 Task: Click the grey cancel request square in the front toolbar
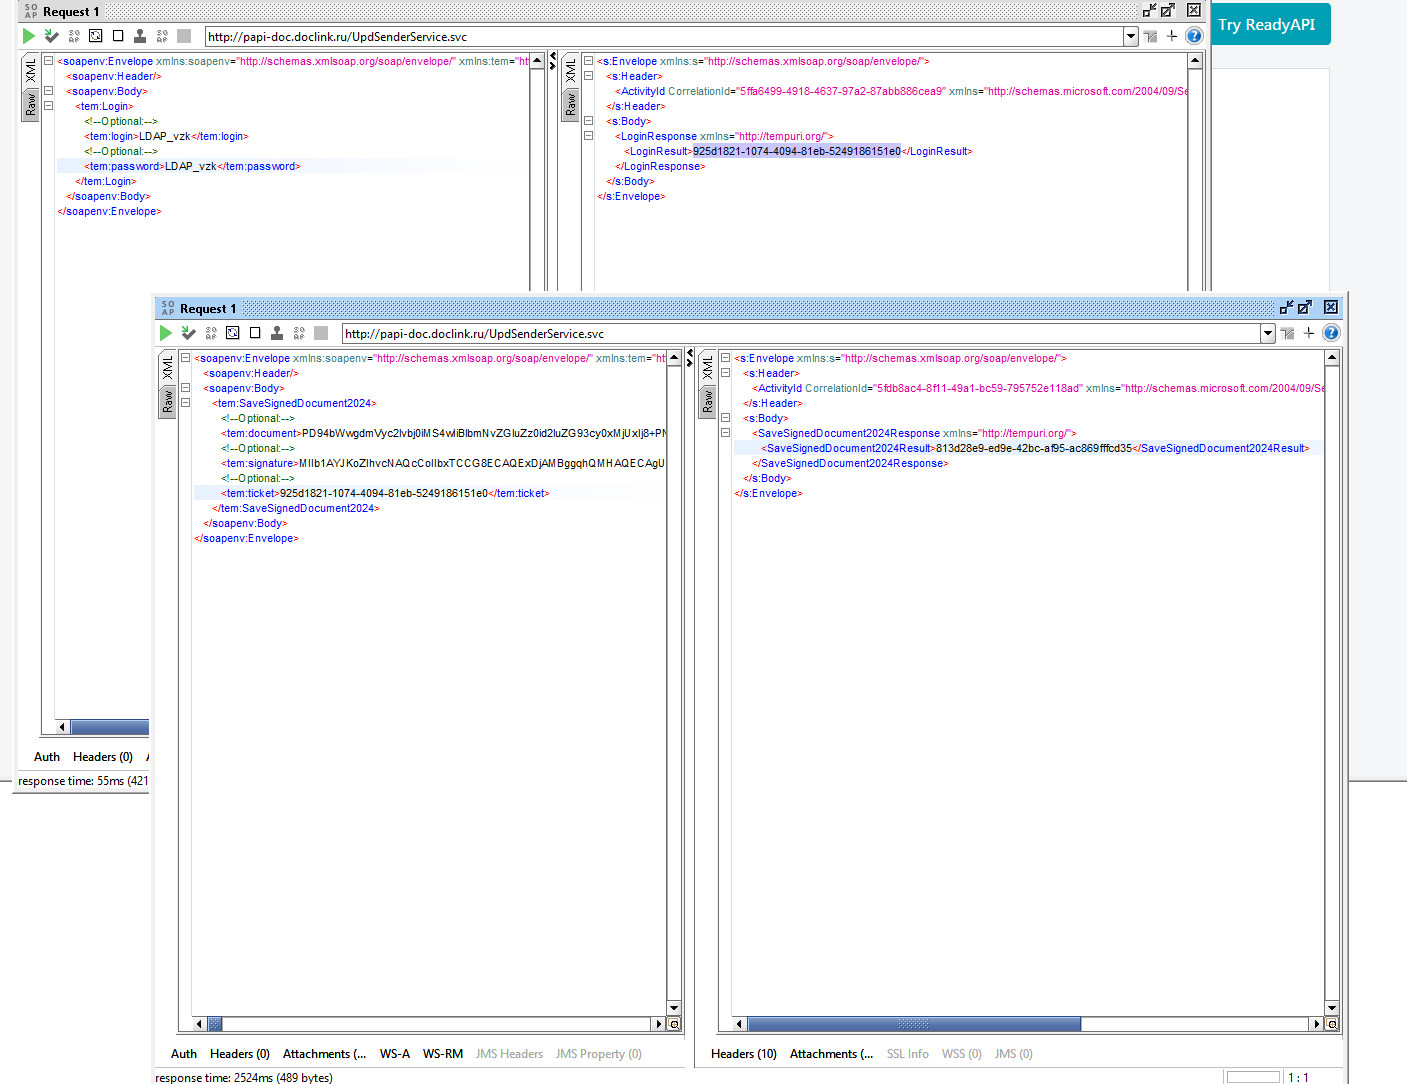click(321, 333)
